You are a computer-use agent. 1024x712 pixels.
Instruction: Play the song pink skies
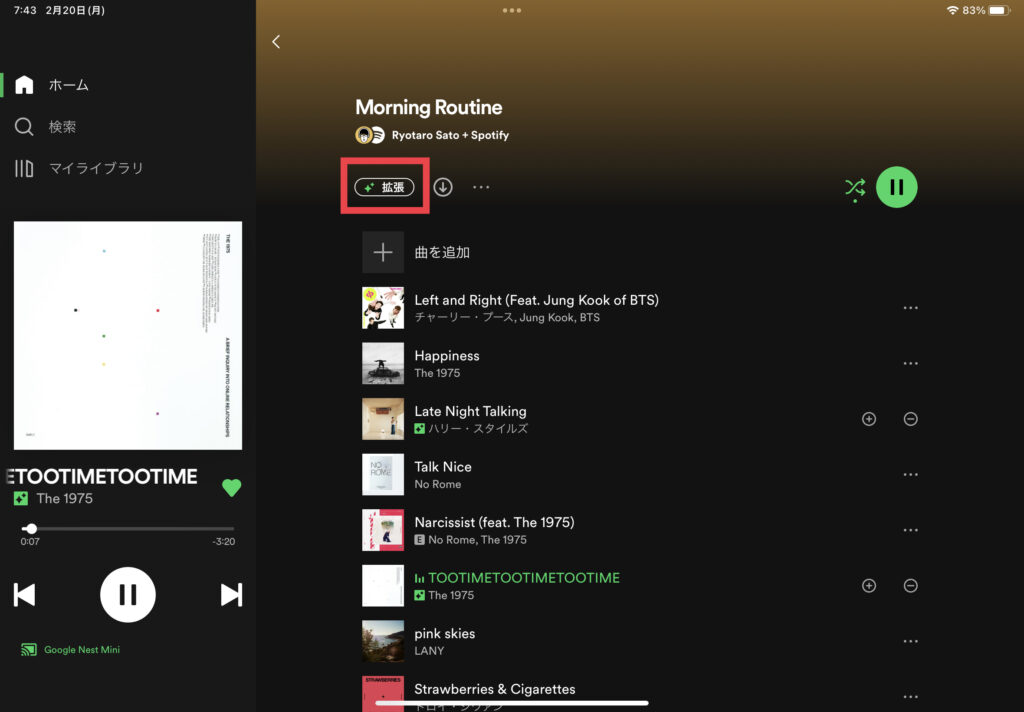[x=445, y=634]
